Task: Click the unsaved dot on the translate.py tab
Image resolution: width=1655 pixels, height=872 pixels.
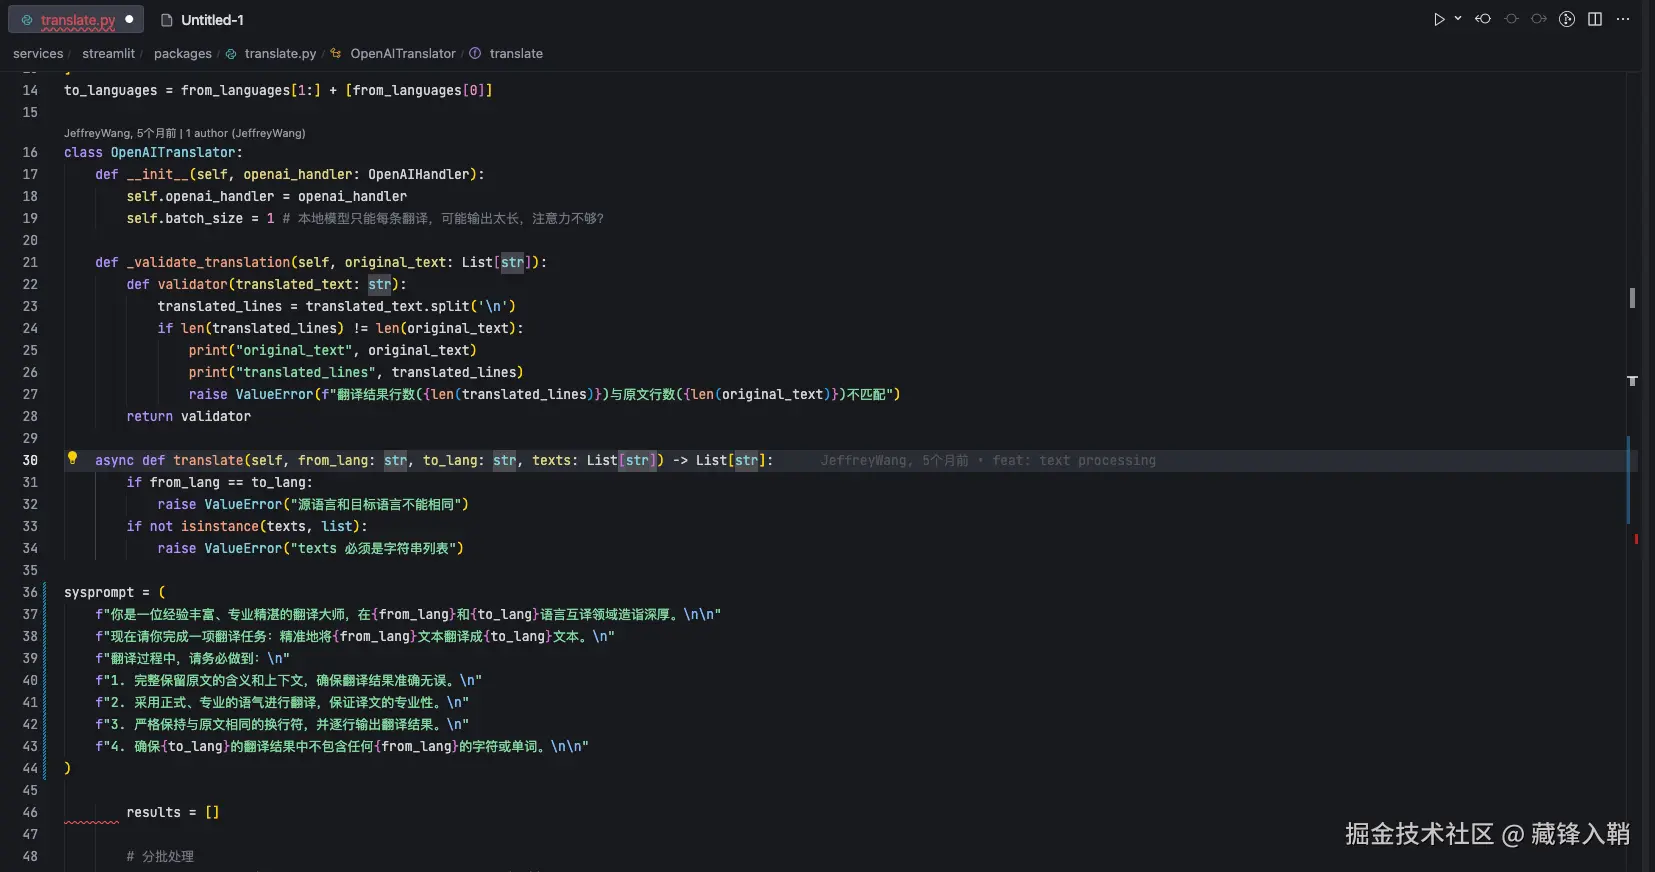Action: (x=129, y=19)
